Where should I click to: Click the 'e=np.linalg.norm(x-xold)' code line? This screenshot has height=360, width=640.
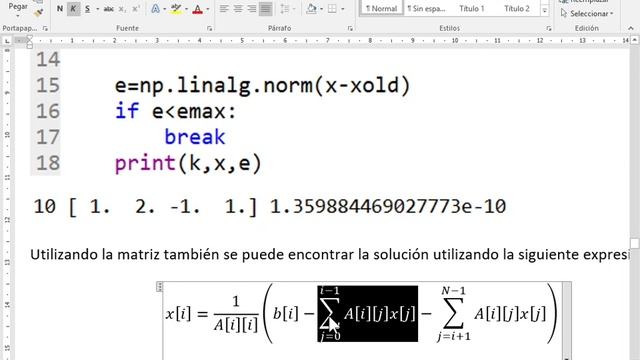coord(262,86)
